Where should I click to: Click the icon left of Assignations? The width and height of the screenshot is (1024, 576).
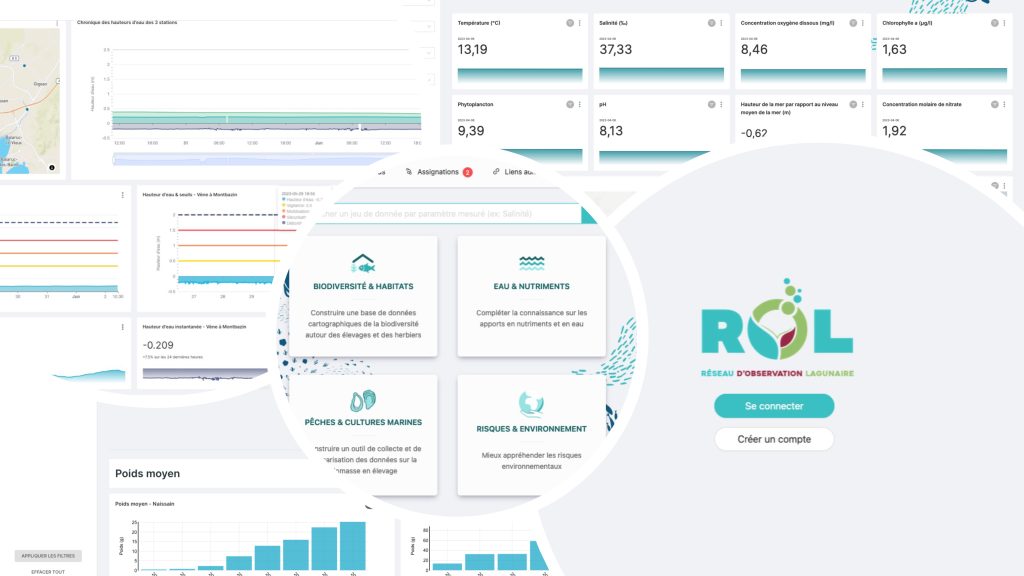409,172
